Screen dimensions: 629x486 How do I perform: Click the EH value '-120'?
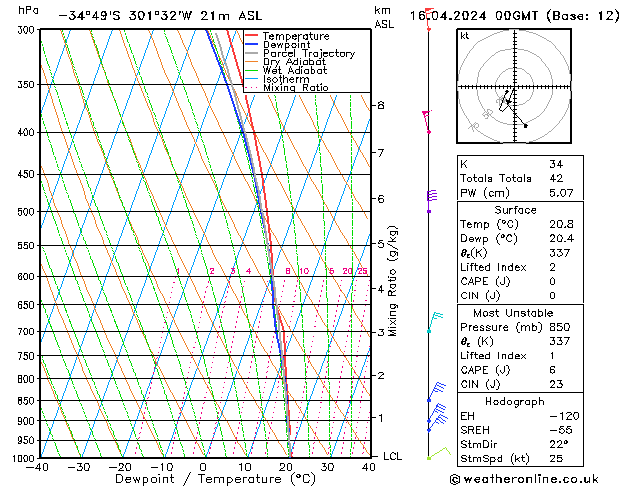(x=564, y=416)
